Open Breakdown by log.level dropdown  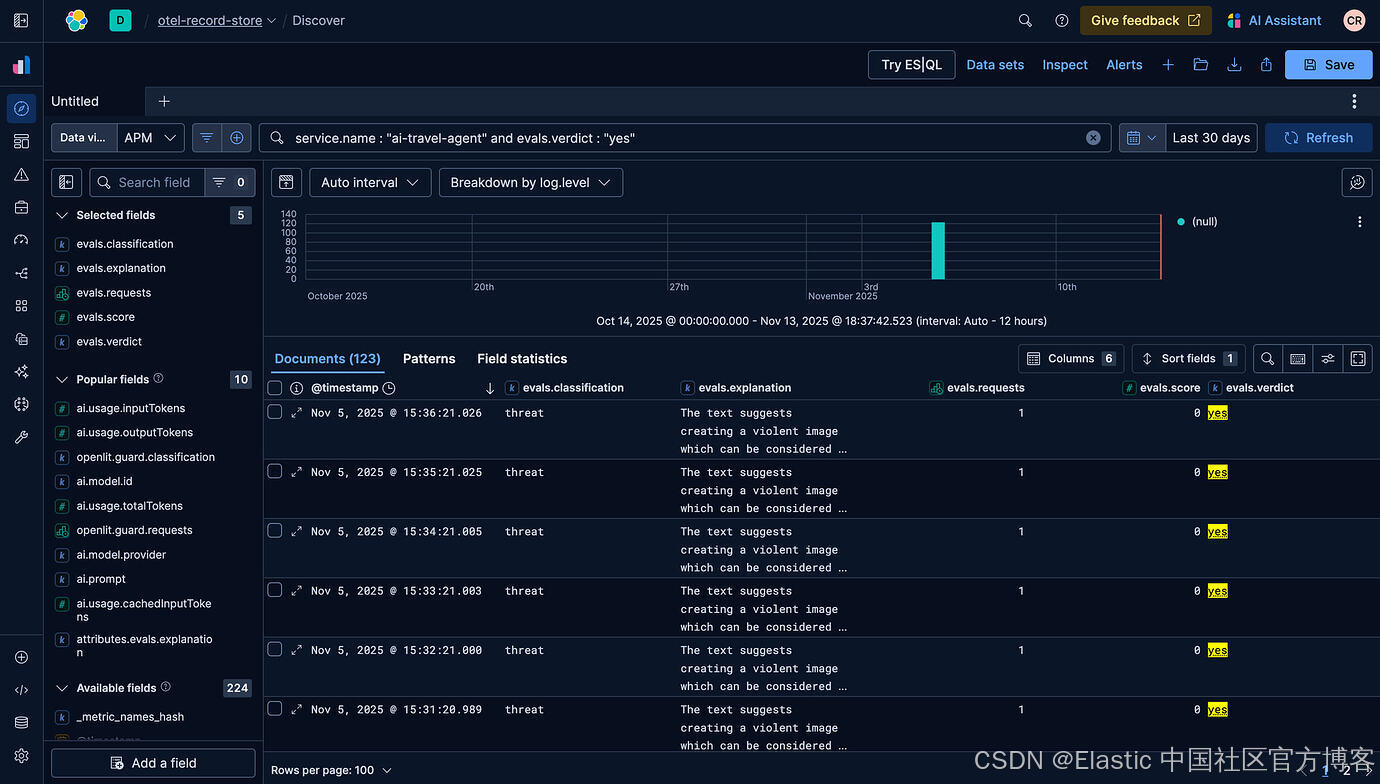531,182
